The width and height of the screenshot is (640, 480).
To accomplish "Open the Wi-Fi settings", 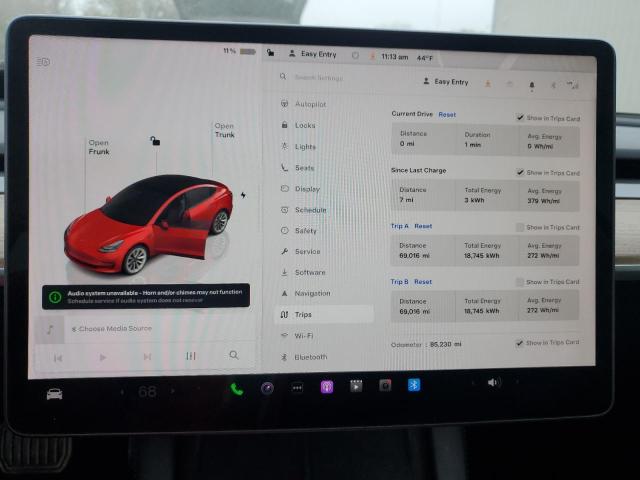I will coord(298,336).
